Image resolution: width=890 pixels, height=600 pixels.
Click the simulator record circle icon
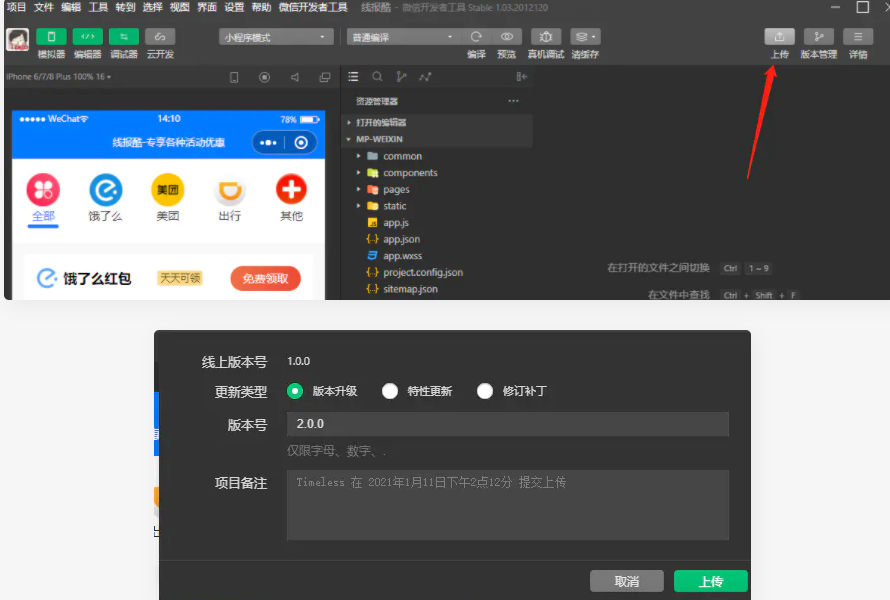265,77
